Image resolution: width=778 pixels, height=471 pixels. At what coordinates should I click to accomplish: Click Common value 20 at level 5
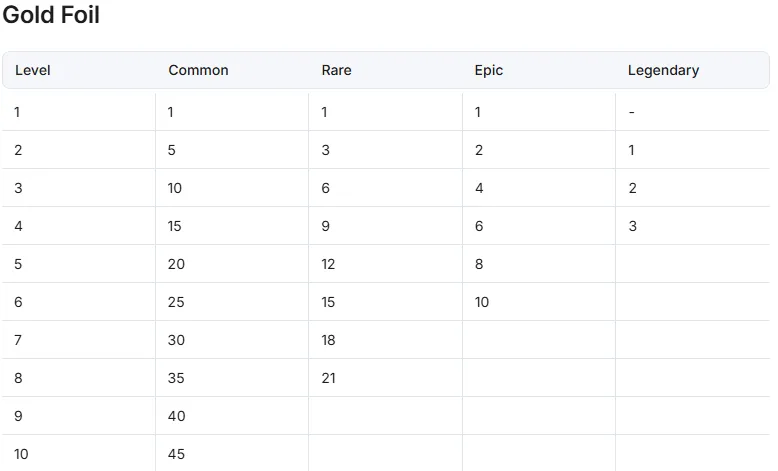tap(176, 264)
